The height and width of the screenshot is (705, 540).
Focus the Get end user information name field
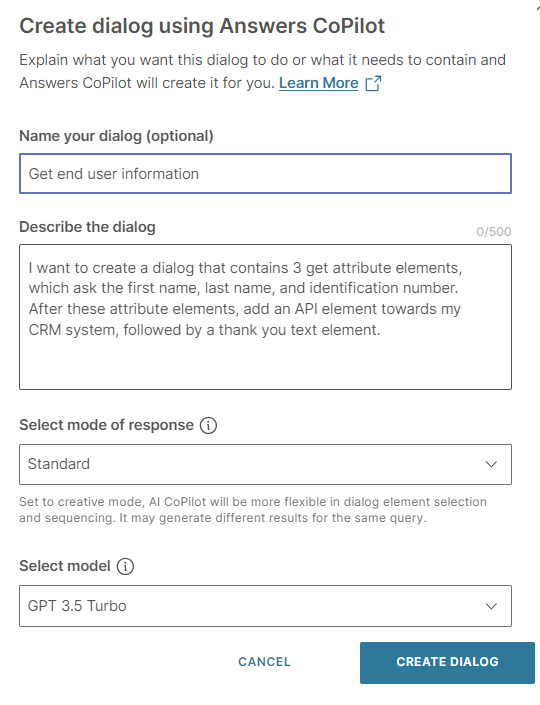(265, 174)
